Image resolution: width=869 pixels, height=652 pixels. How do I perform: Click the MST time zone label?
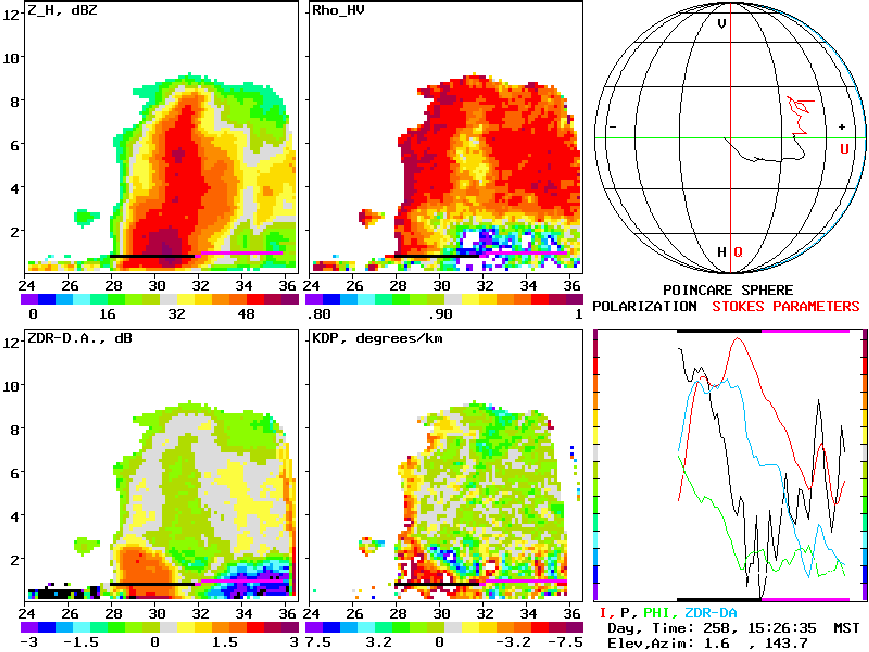point(846,628)
